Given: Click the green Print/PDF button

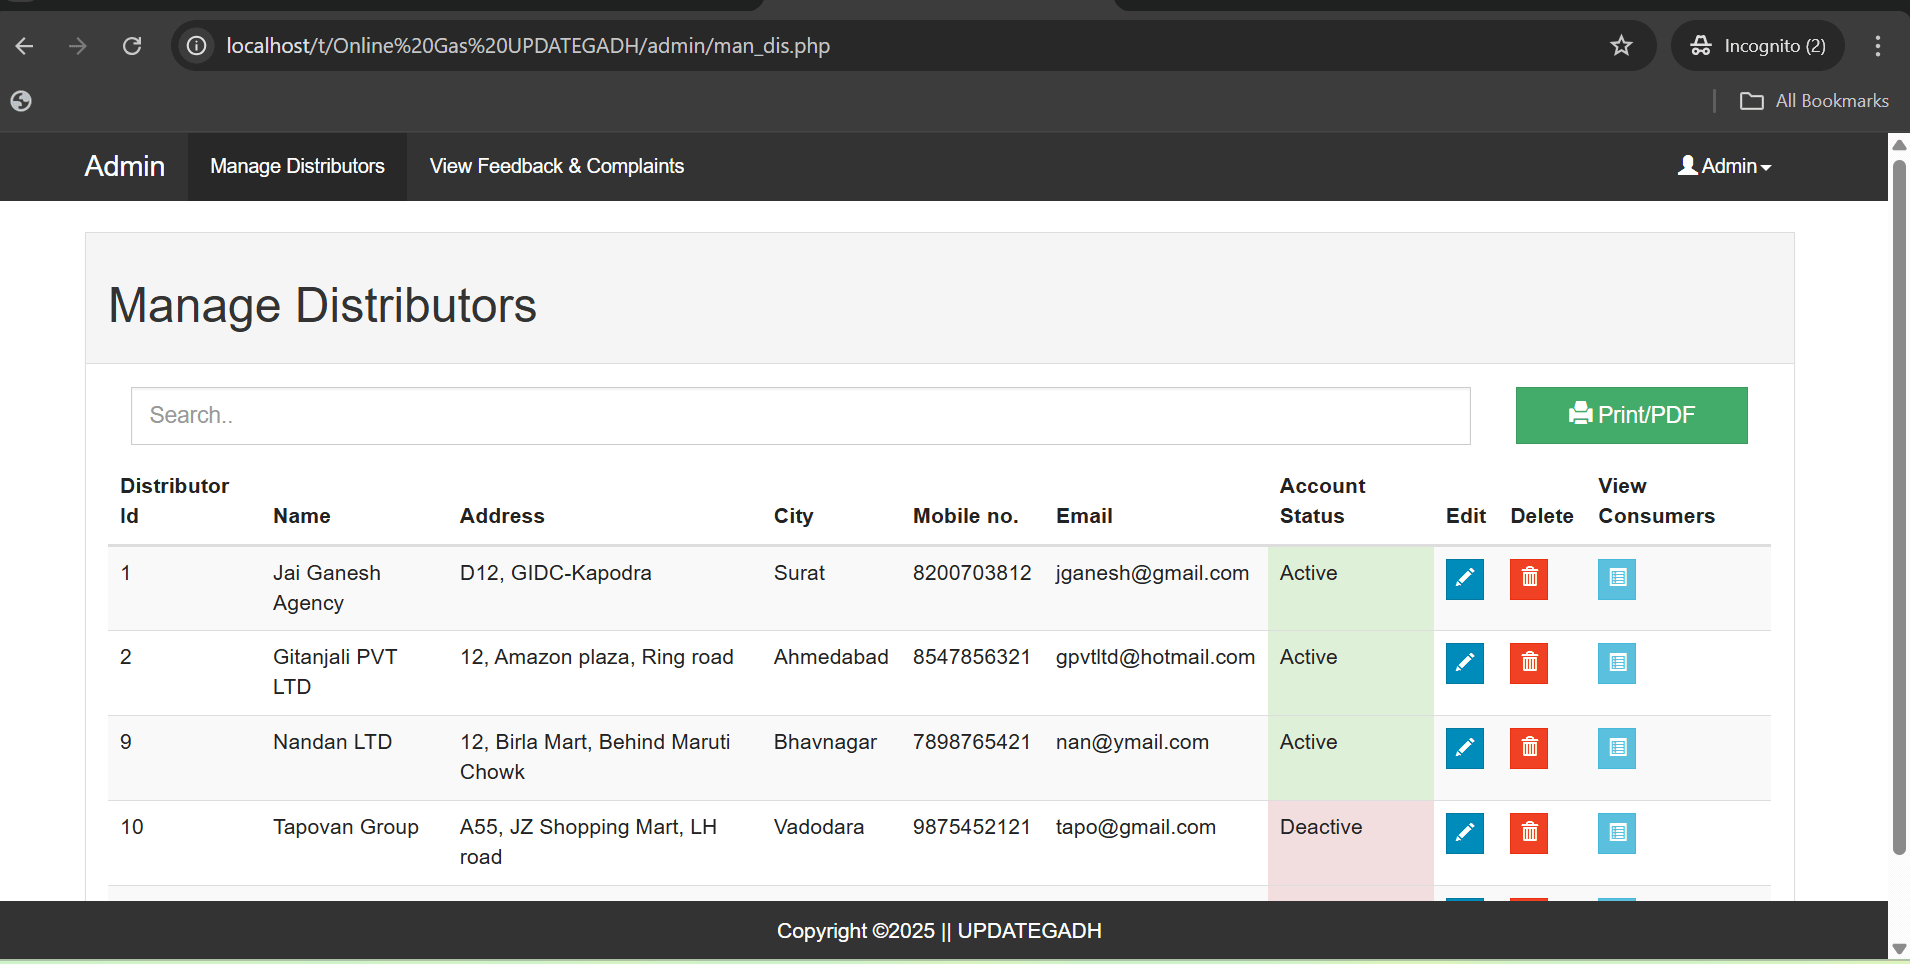Looking at the screenshot, I should pos(1631,415).
